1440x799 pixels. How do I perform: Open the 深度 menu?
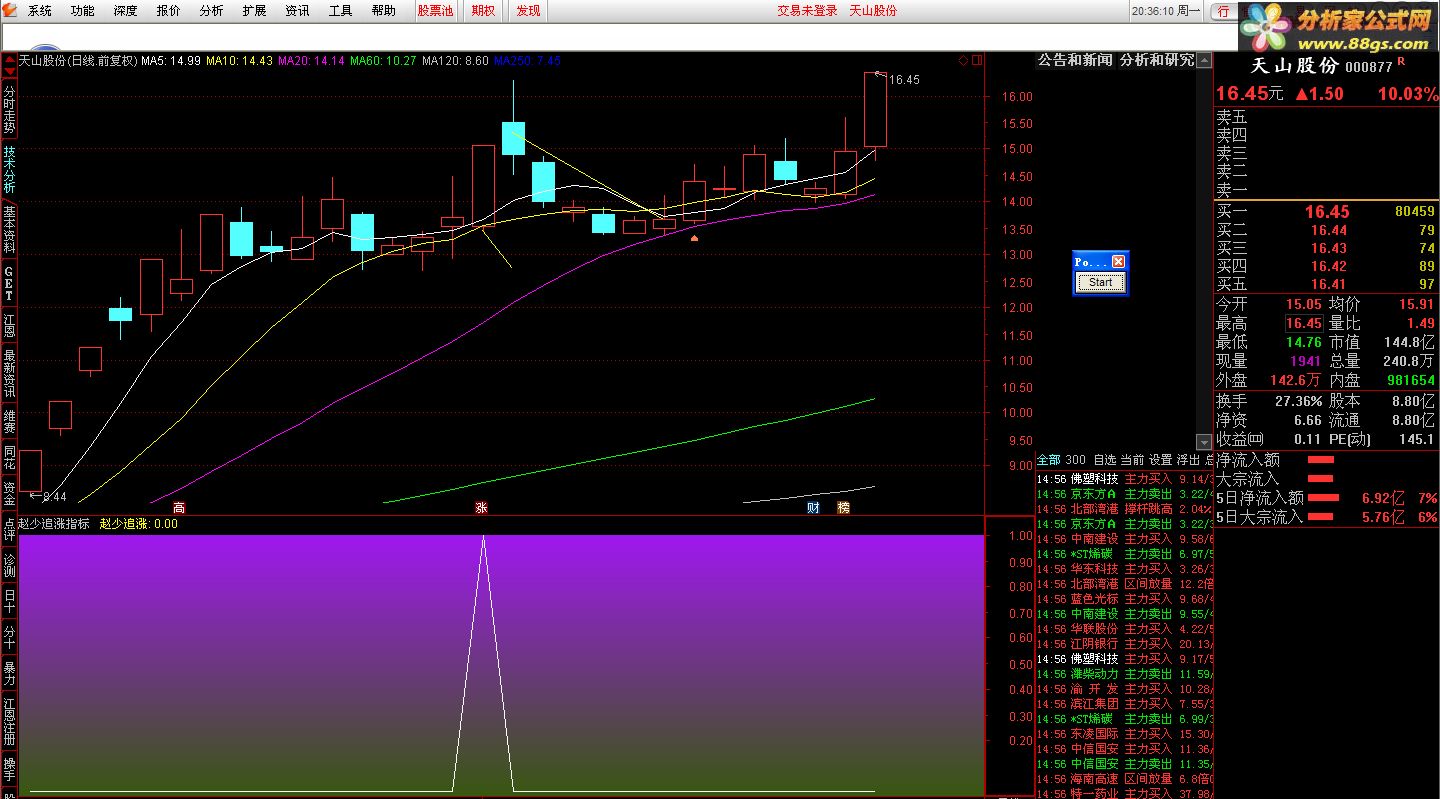pyautogui.click(x=126, y=11)
